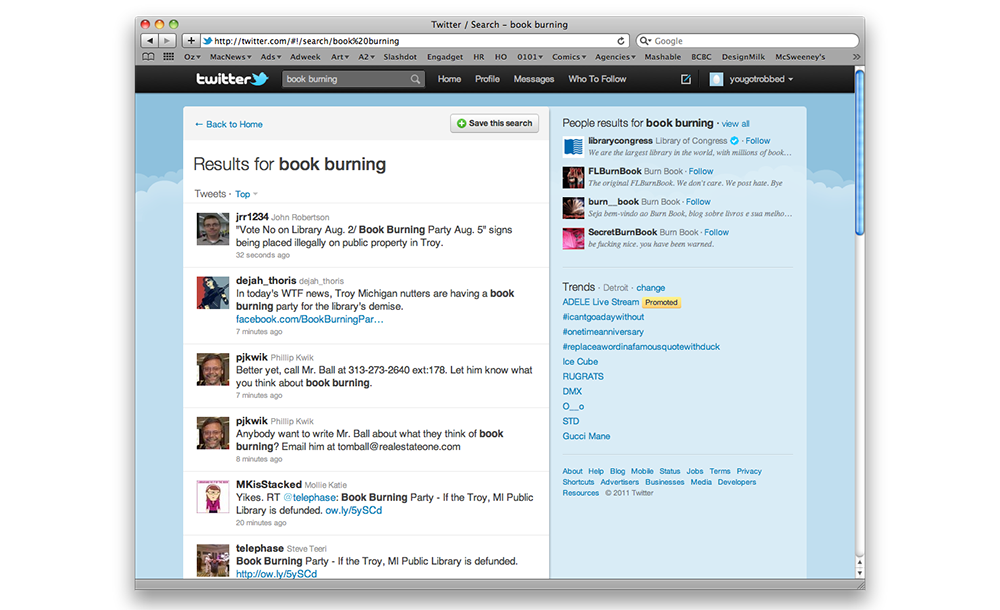Expand the Oz bookmarks folder

pyautogui.click(x=192, y=57)
